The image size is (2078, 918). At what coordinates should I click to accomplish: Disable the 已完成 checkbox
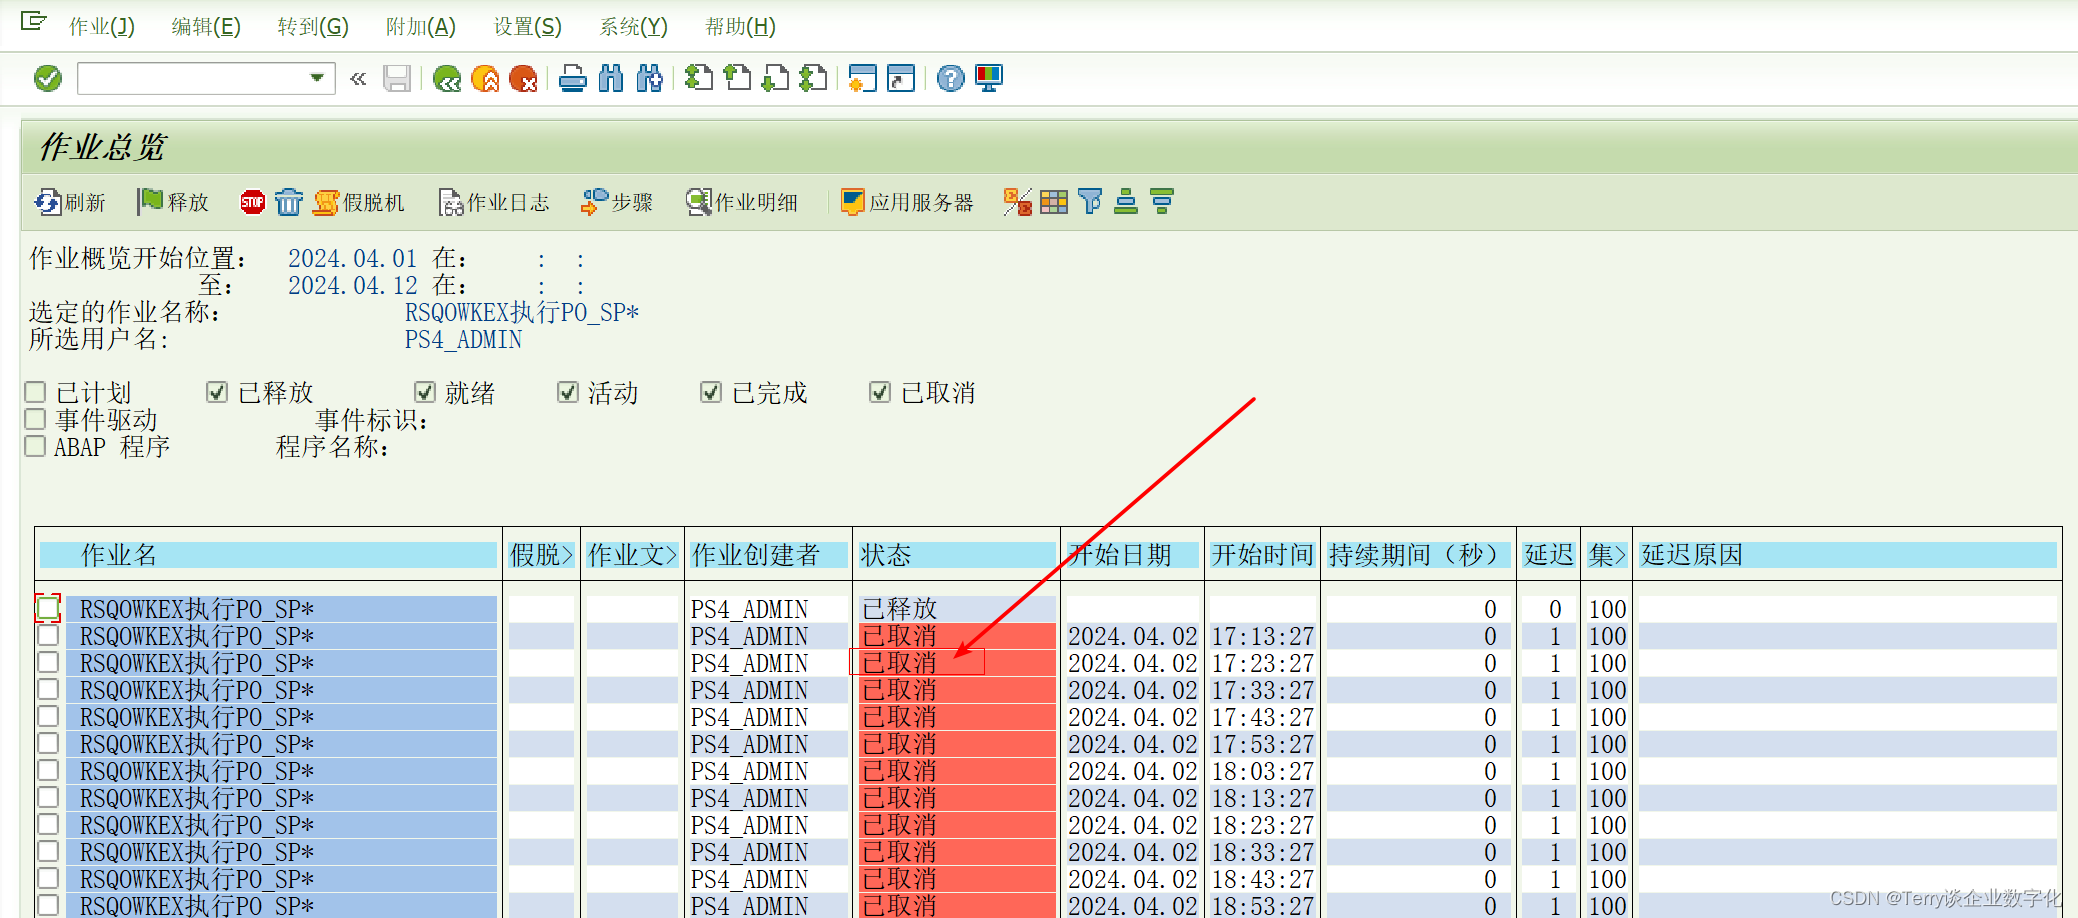(710, 391)
